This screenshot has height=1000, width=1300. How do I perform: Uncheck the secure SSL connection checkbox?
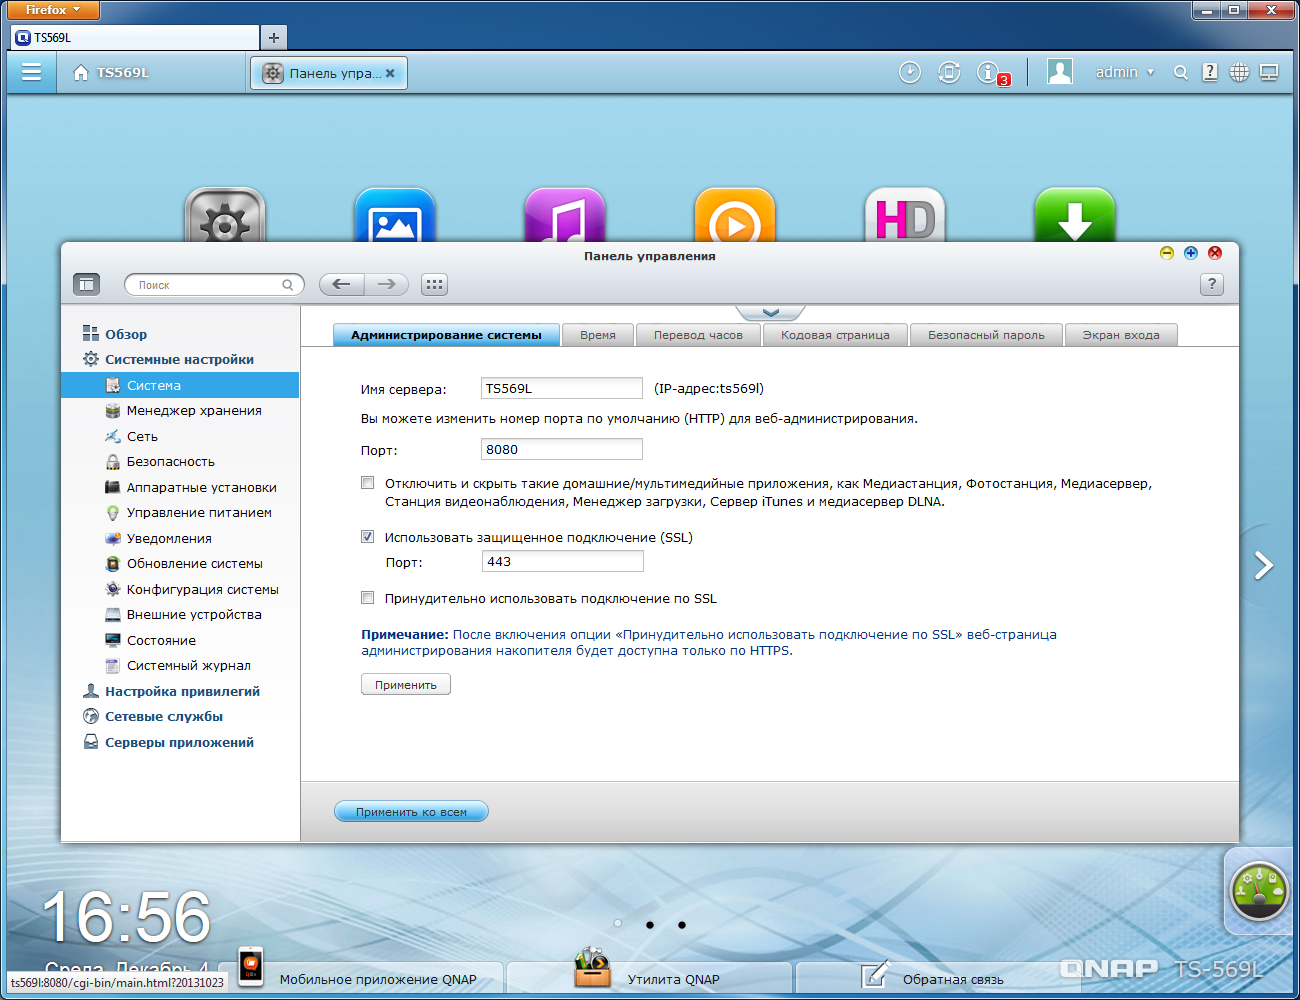(x=368, y=537)
